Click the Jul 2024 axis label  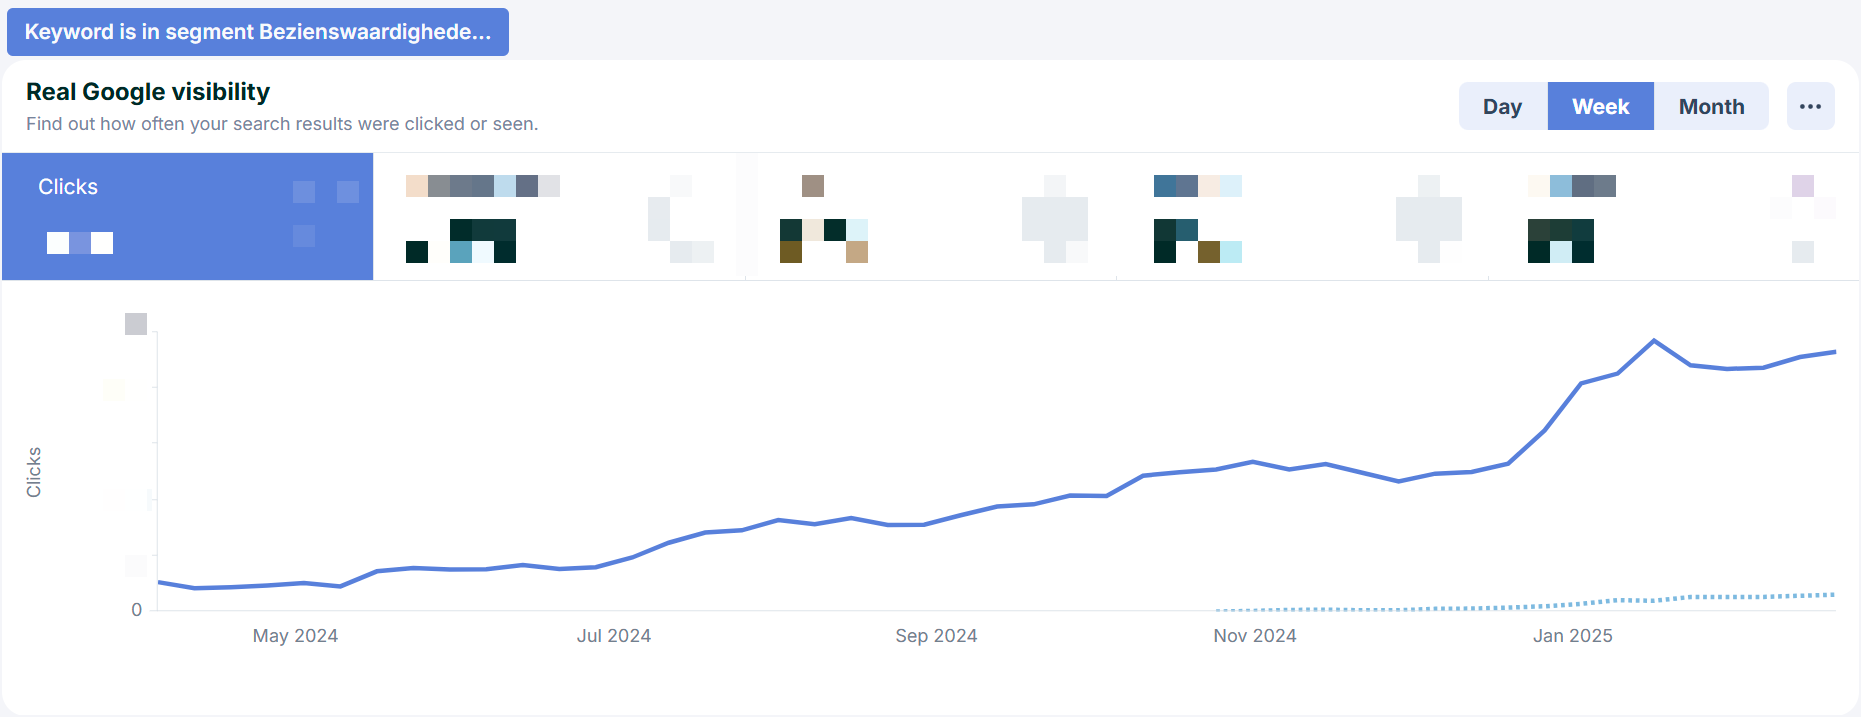(613, 636)
